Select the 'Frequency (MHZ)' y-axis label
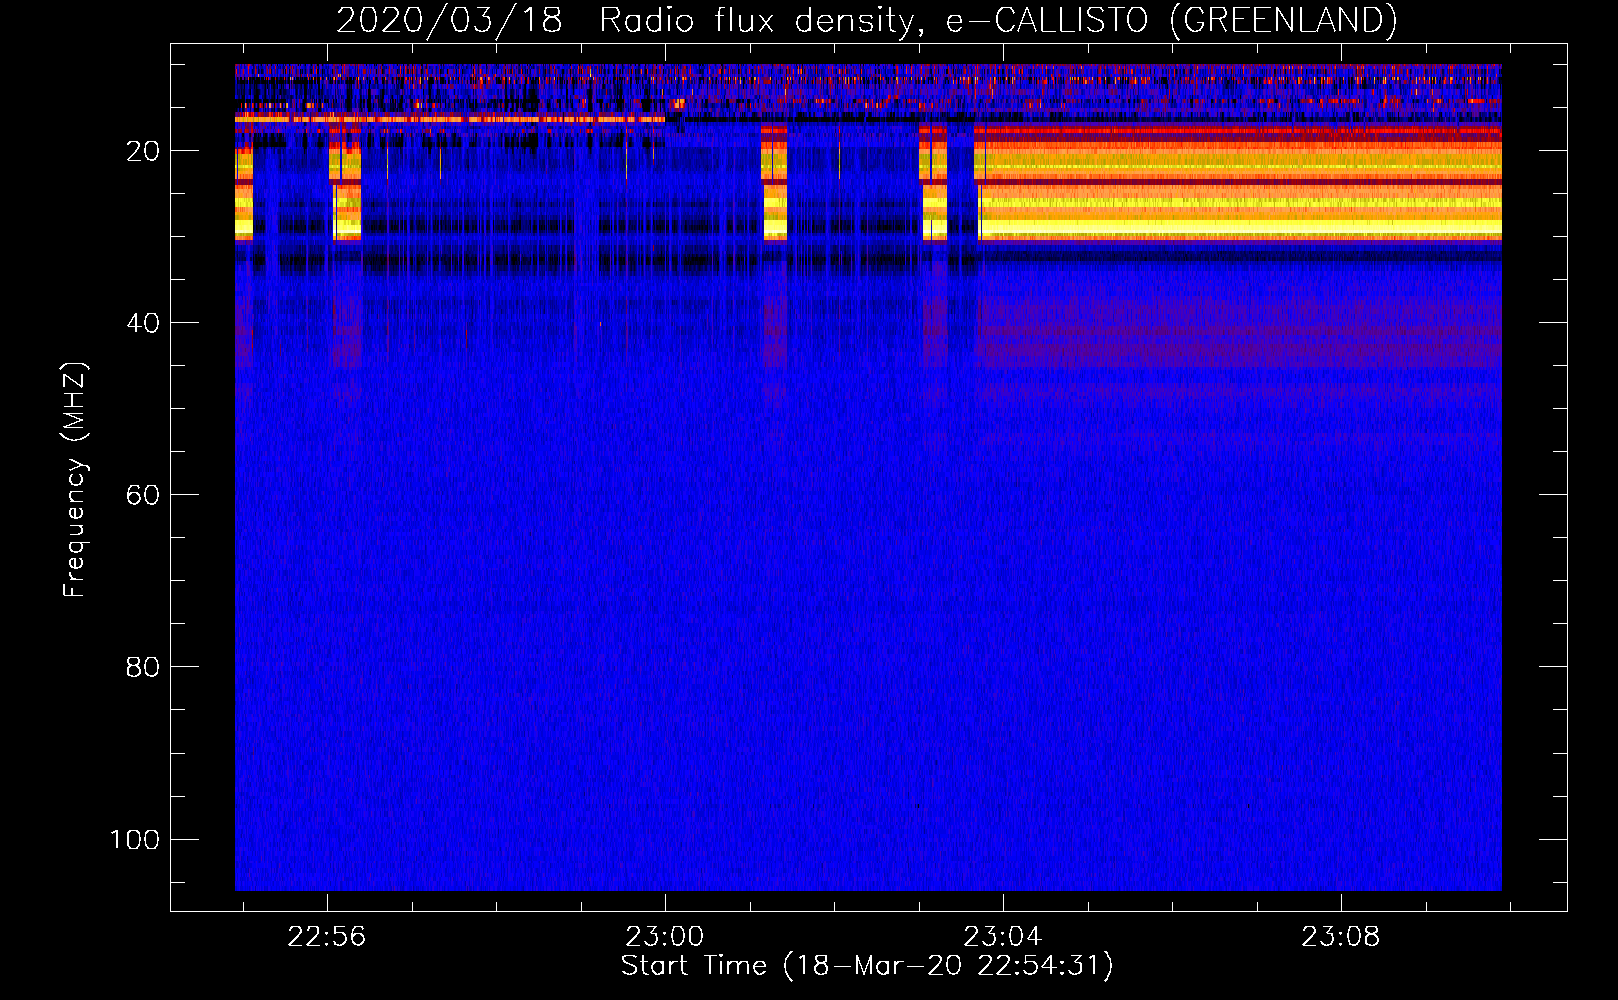Image resolution: width=1618 pixels, height=1000 pixels. [75, 479]
